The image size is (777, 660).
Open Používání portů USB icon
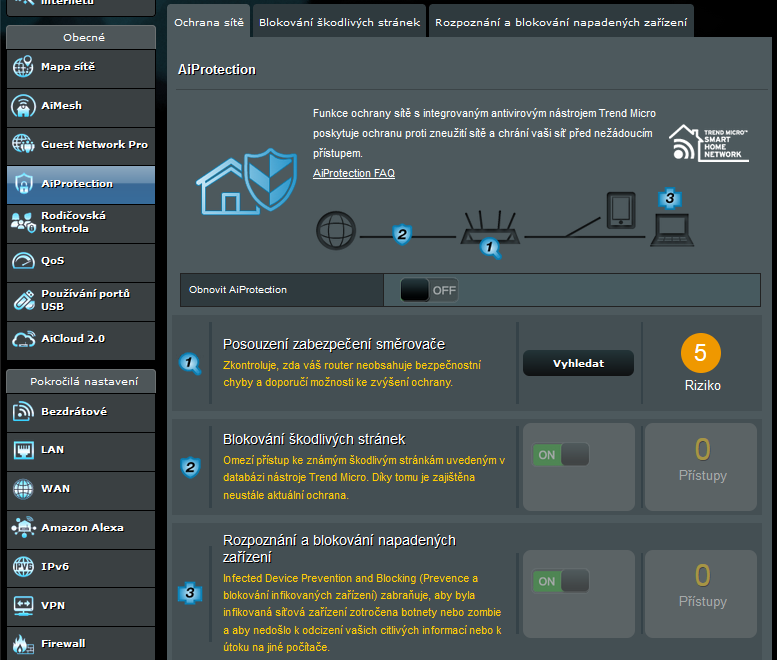click(23, 300)
